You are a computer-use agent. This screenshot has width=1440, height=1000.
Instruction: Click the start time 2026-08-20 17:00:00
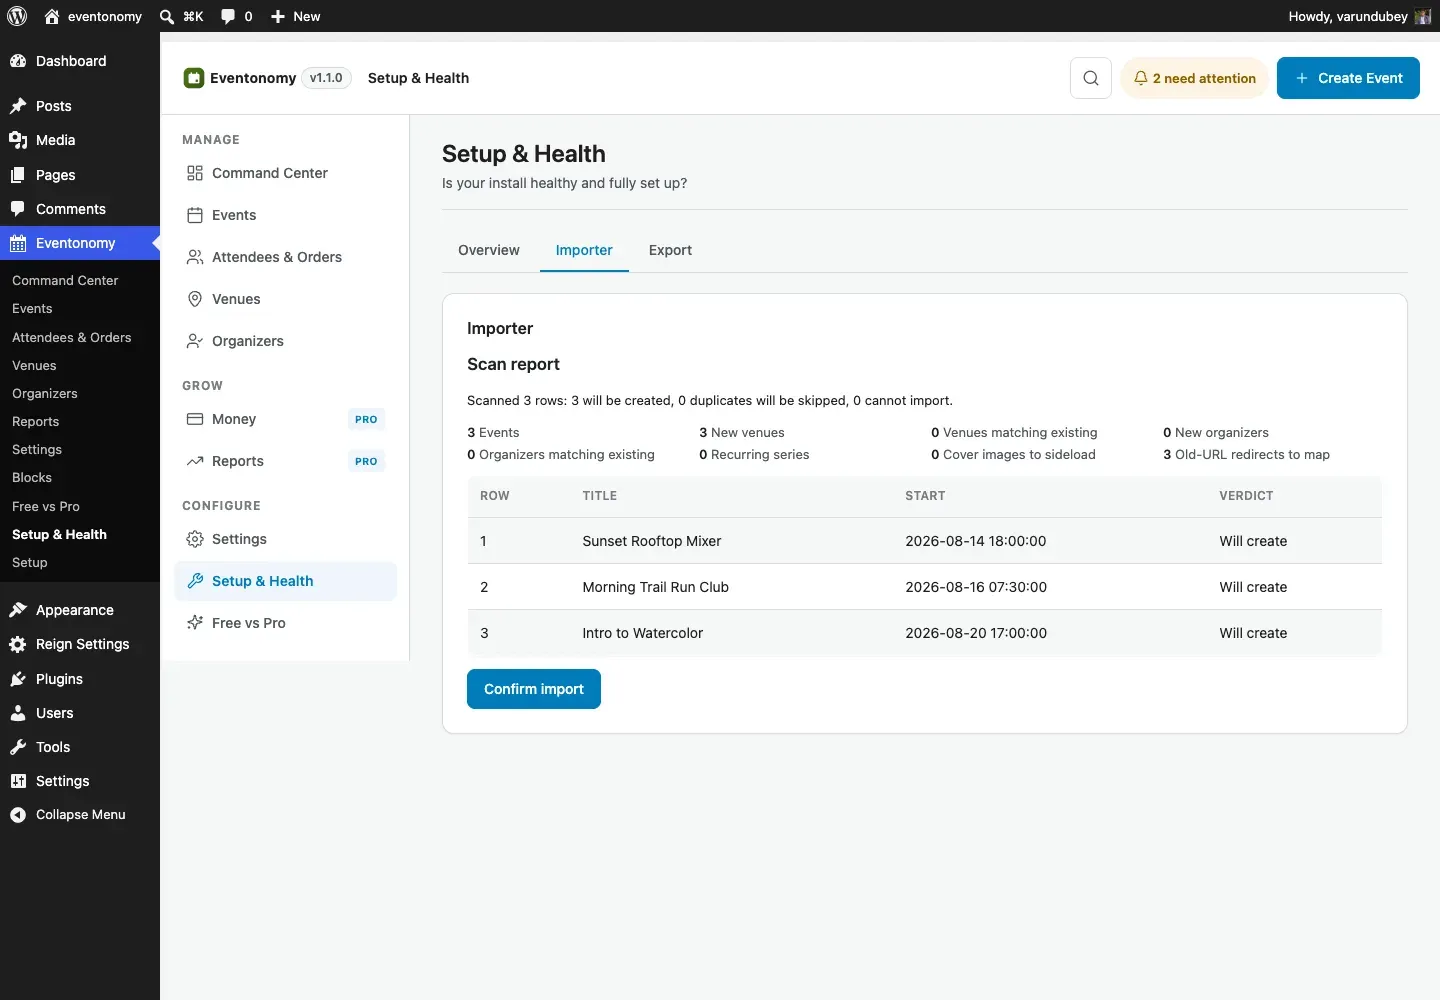tap(976, 633)
